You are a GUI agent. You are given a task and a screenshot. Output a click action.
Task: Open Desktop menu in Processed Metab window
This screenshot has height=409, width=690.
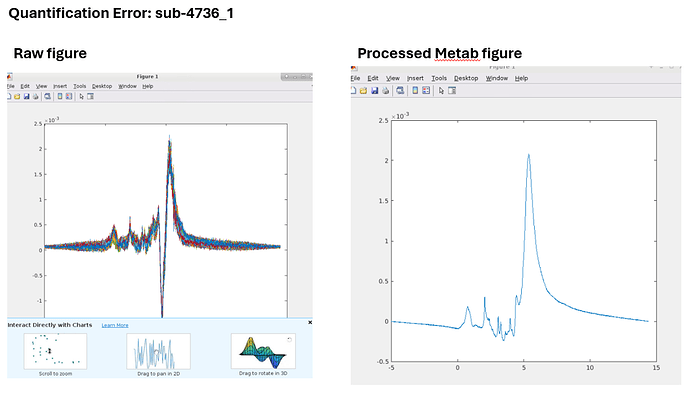point(466,78)
